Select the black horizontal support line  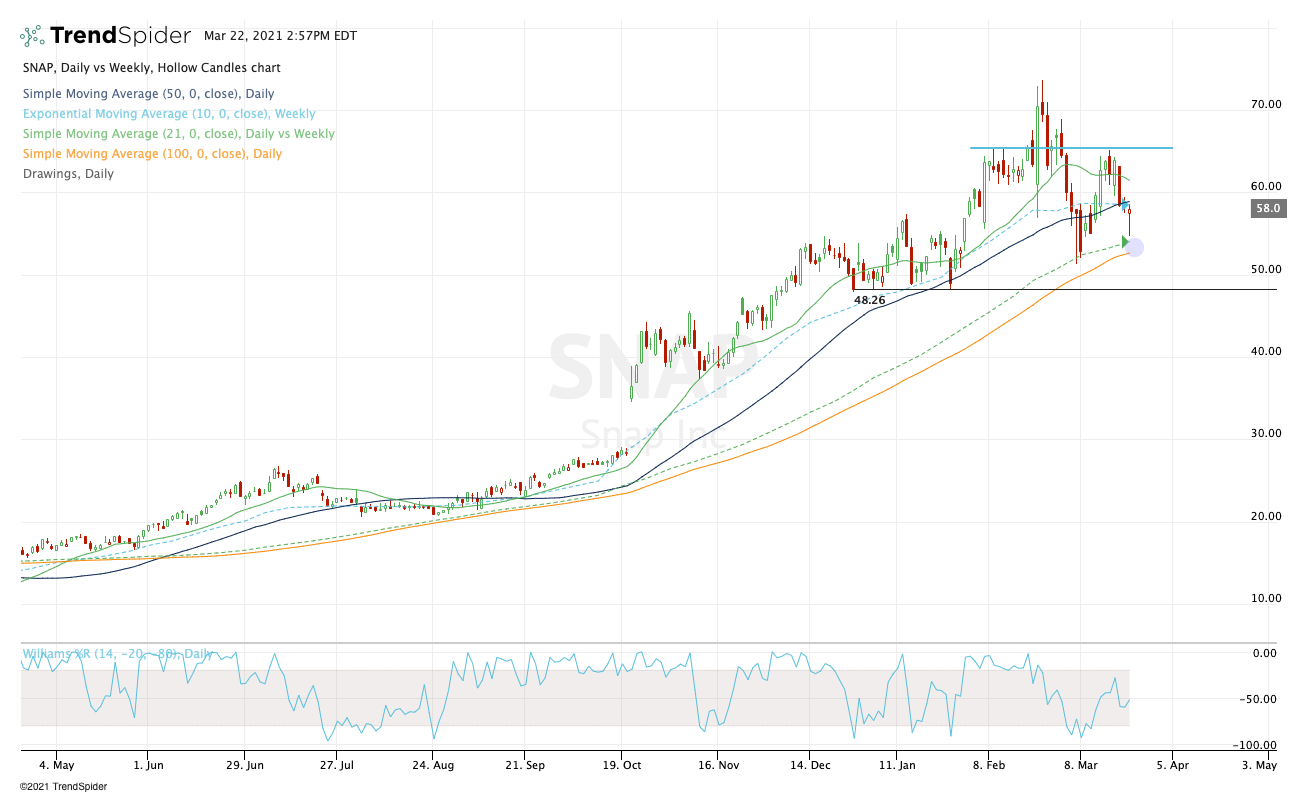(x=1100, y=289)
